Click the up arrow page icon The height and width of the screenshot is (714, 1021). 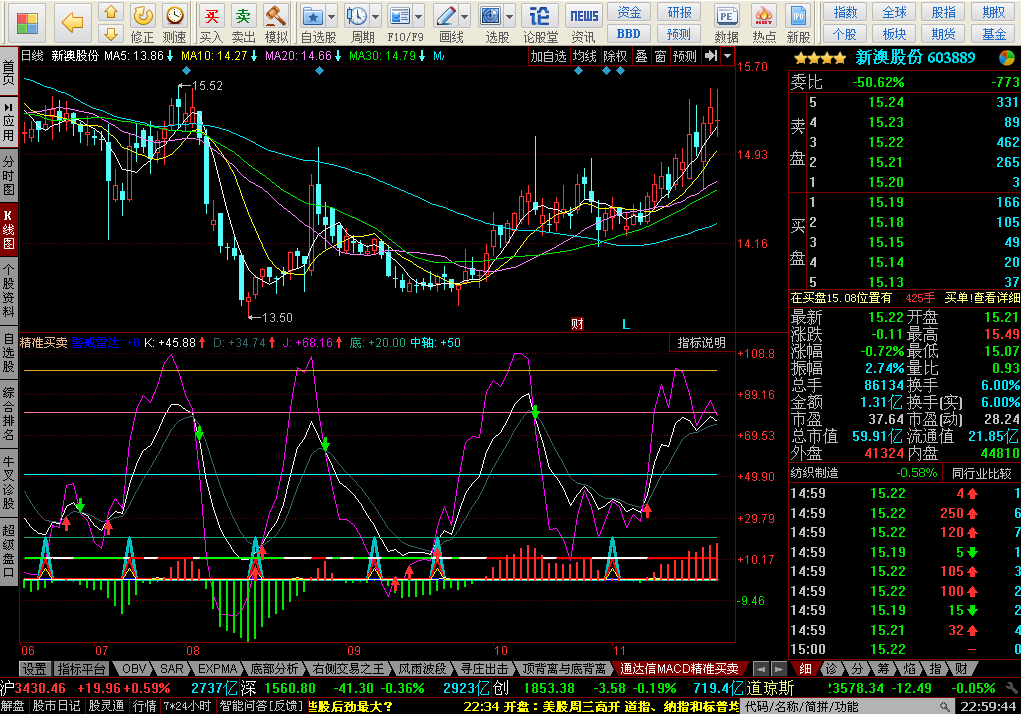(111, 12)
